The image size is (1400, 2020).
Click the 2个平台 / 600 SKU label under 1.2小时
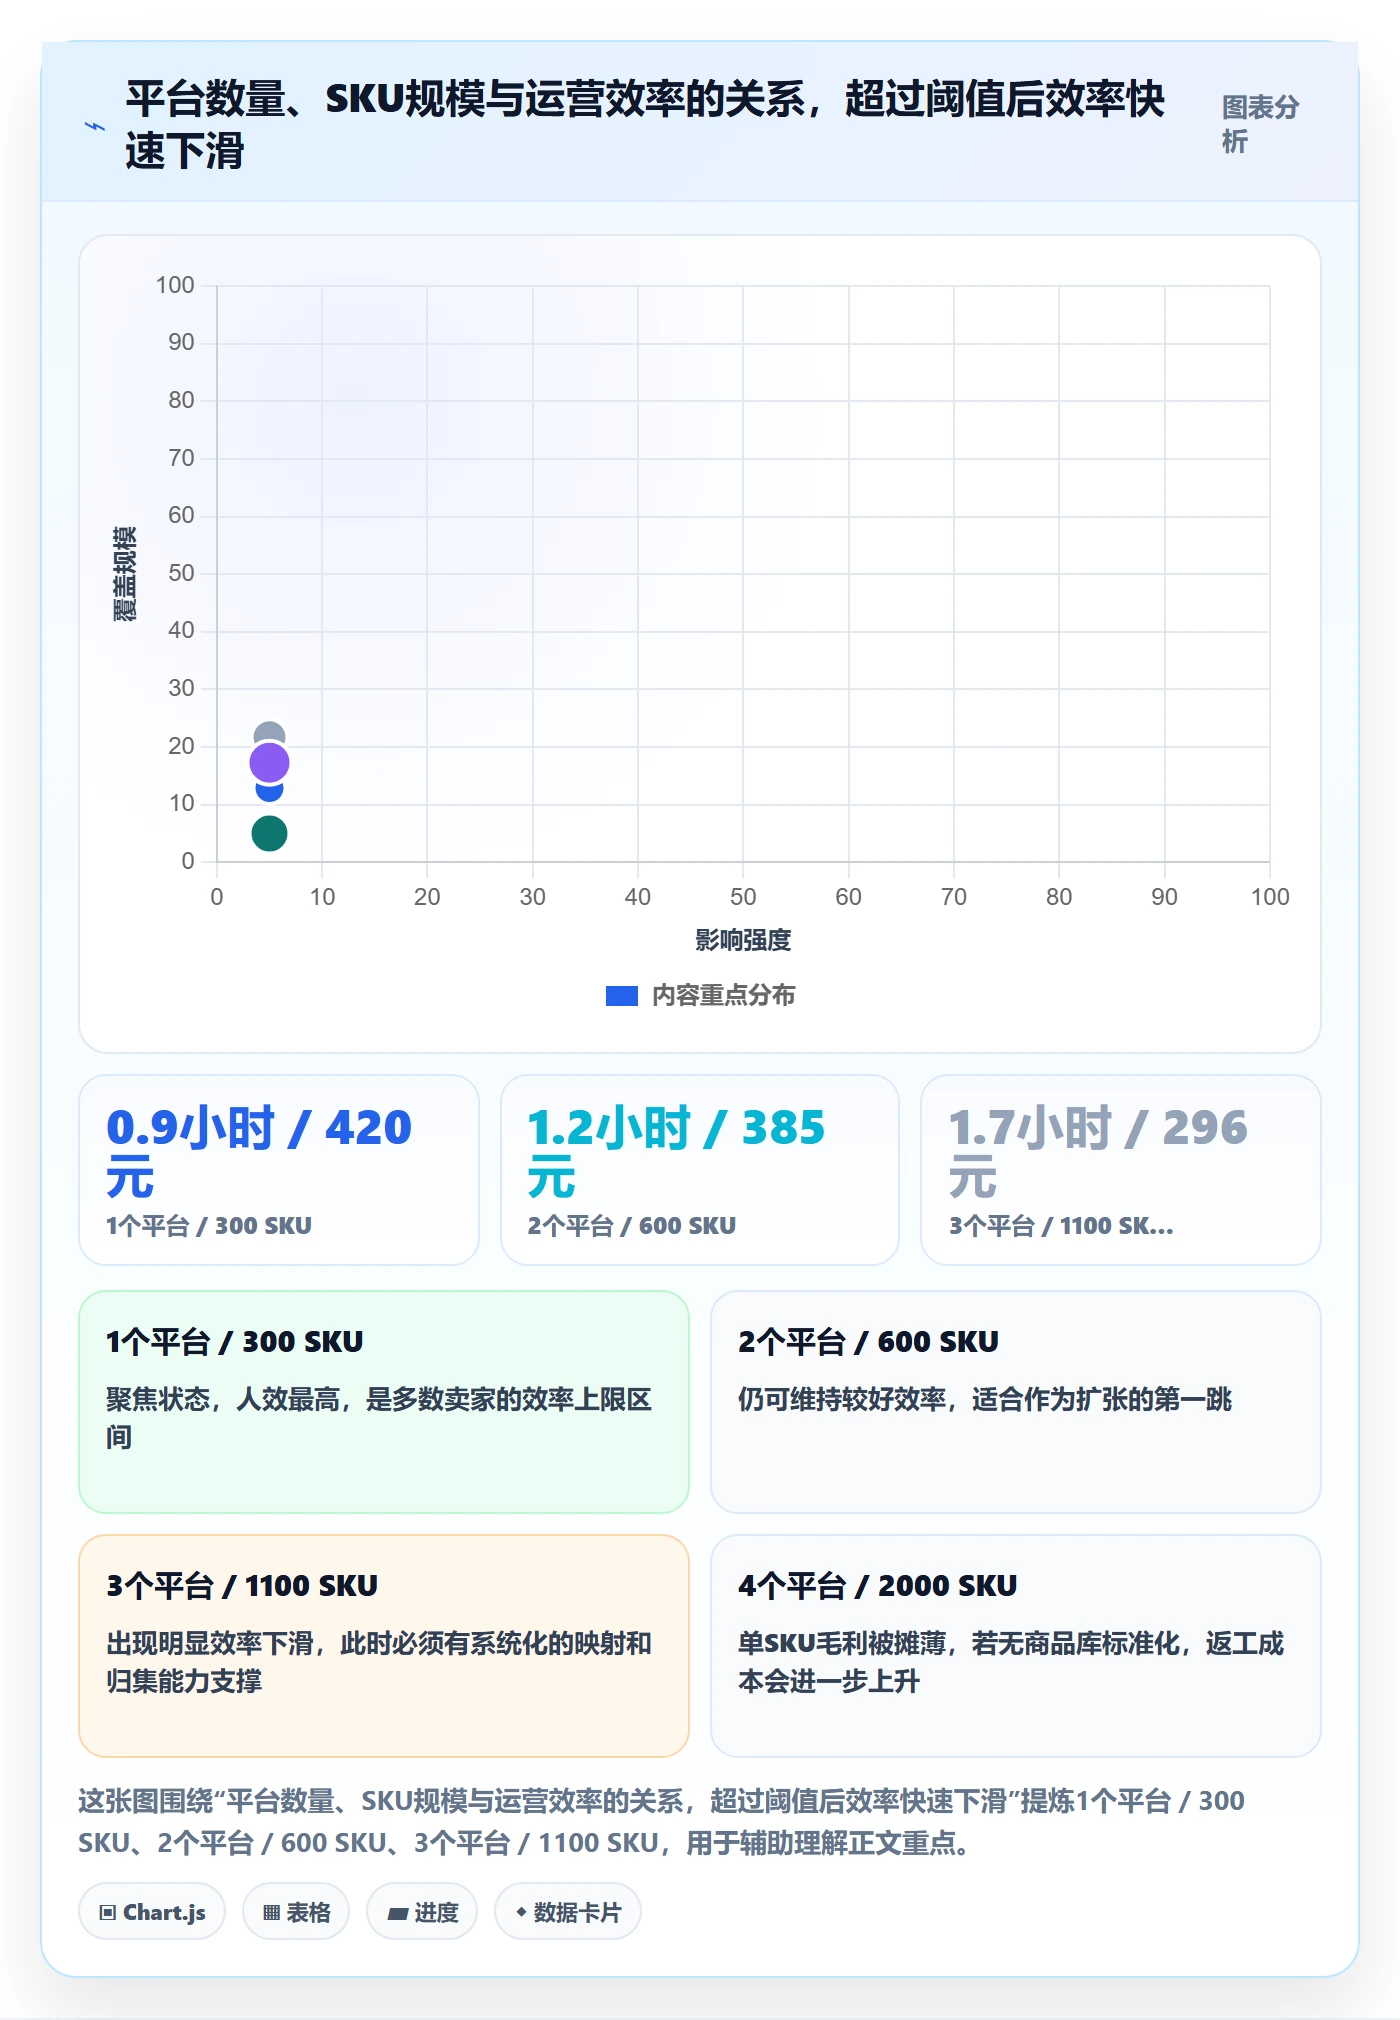pos(632,1226)
